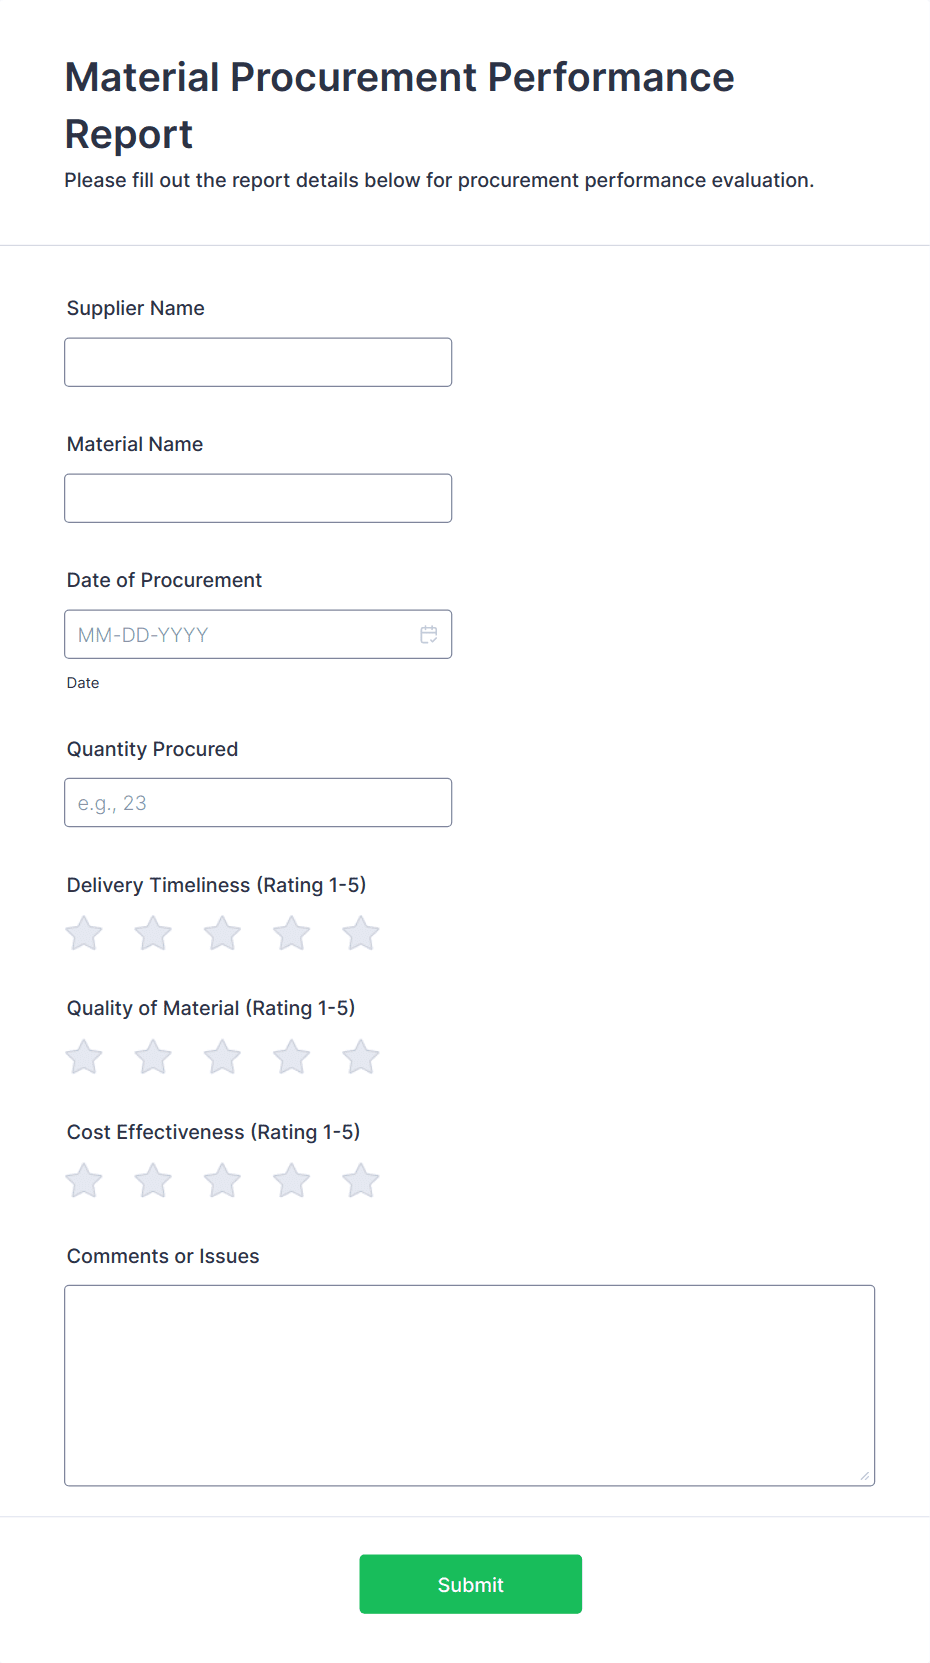Rate Quality of Material one star
The height and width of the screenshot is (1663, 930).
[x=84, y=1057]
